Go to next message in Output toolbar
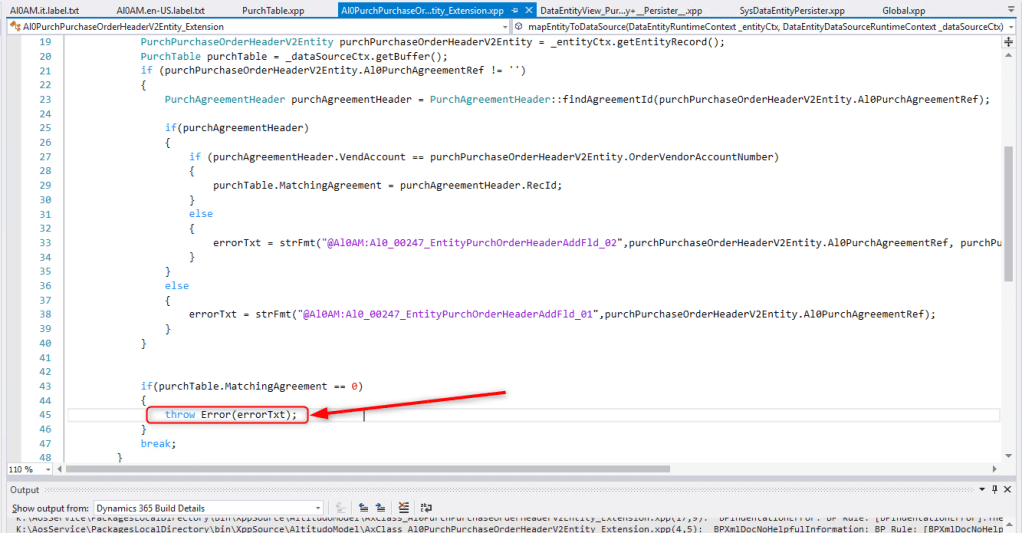The image size is (1022, 533). tap(380, 508)
